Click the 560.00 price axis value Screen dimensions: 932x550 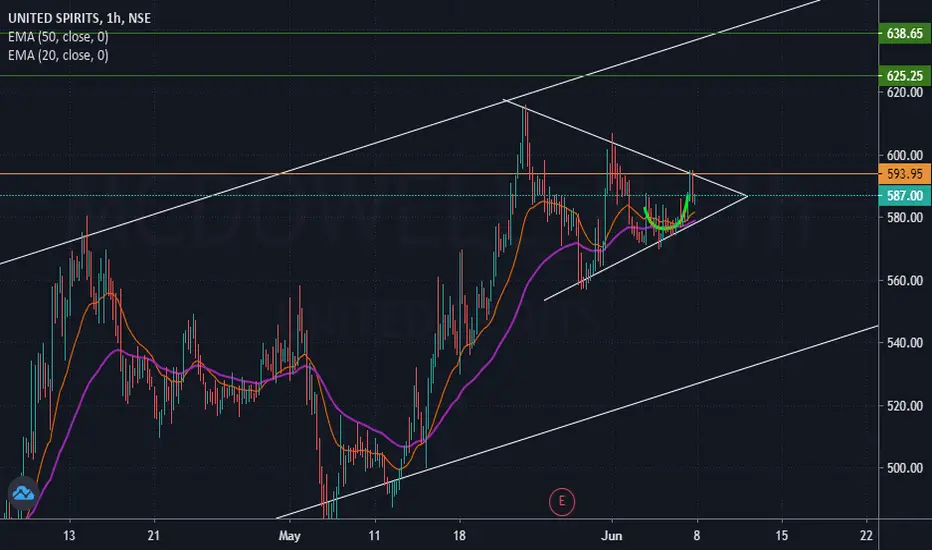[x=905, y=280]
